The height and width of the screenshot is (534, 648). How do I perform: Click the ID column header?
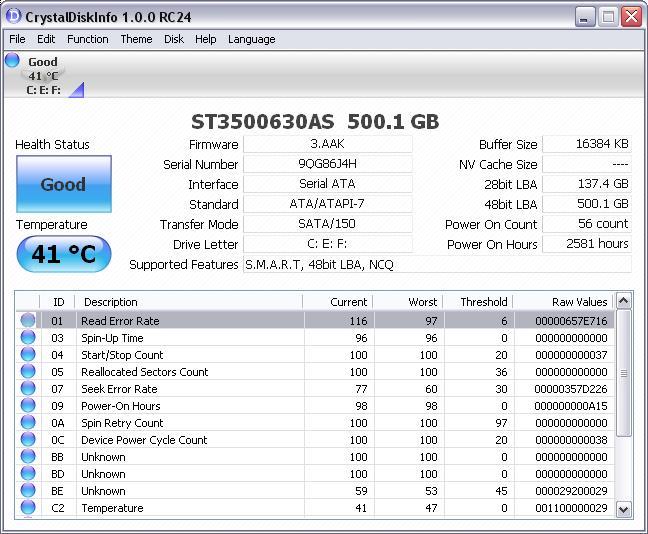57,302
